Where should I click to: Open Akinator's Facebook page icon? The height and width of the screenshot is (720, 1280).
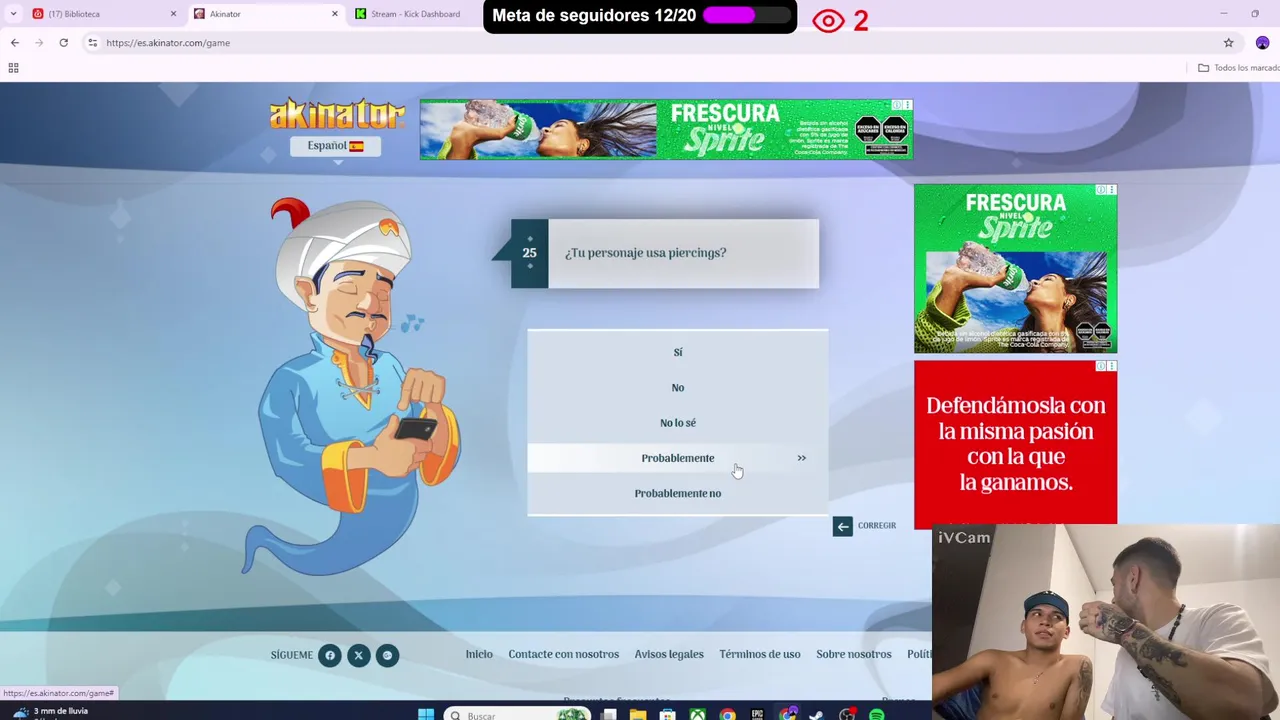pos(330,656)
